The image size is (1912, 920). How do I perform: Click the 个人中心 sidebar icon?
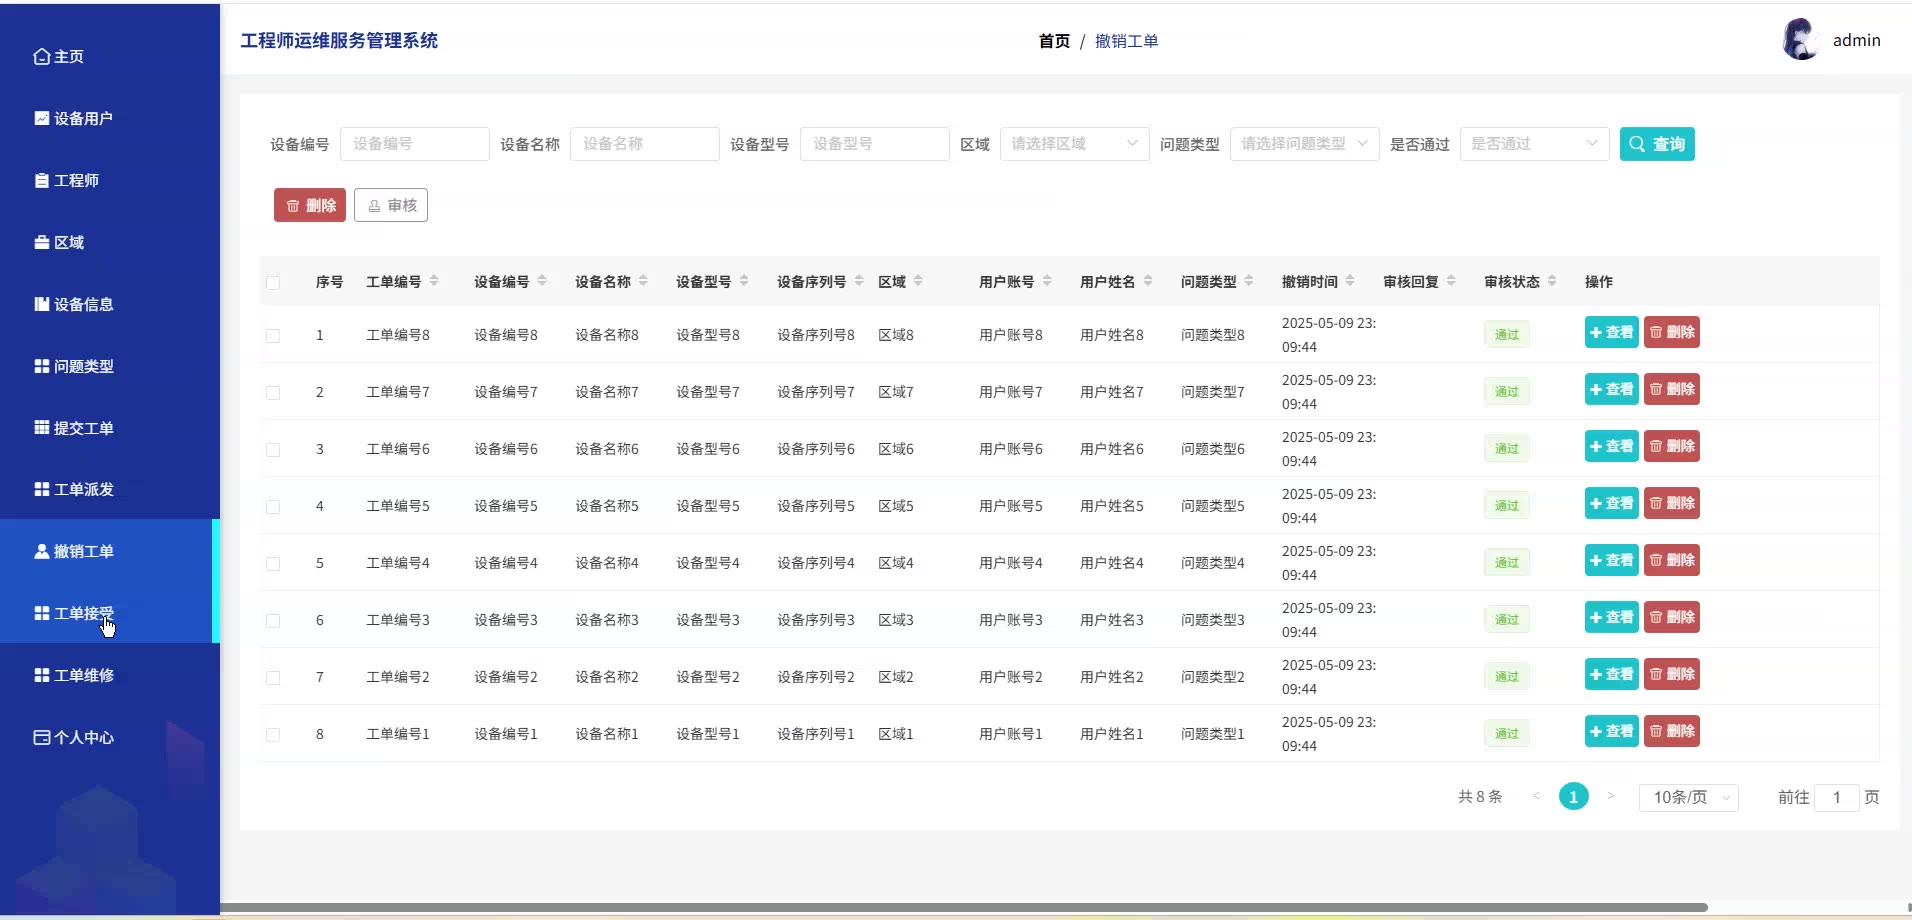tap(41, 738)
